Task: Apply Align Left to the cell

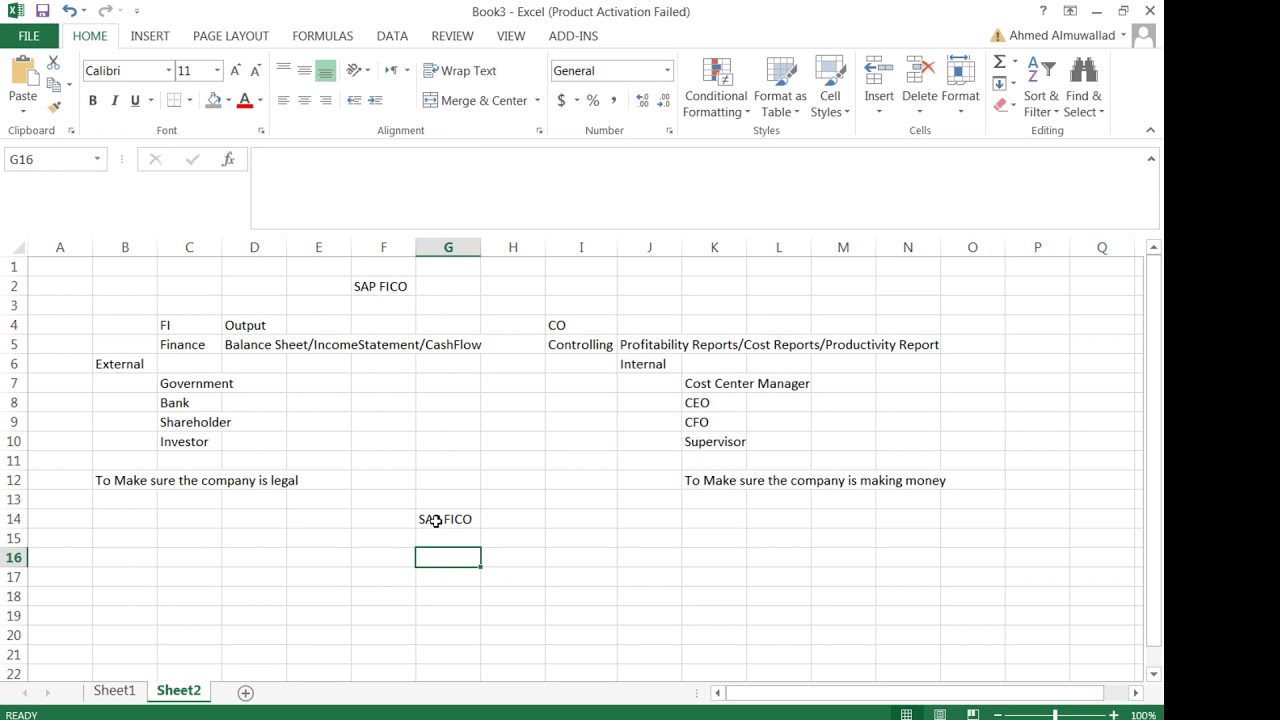Action: pyautogui.click(x=283, y=100)
